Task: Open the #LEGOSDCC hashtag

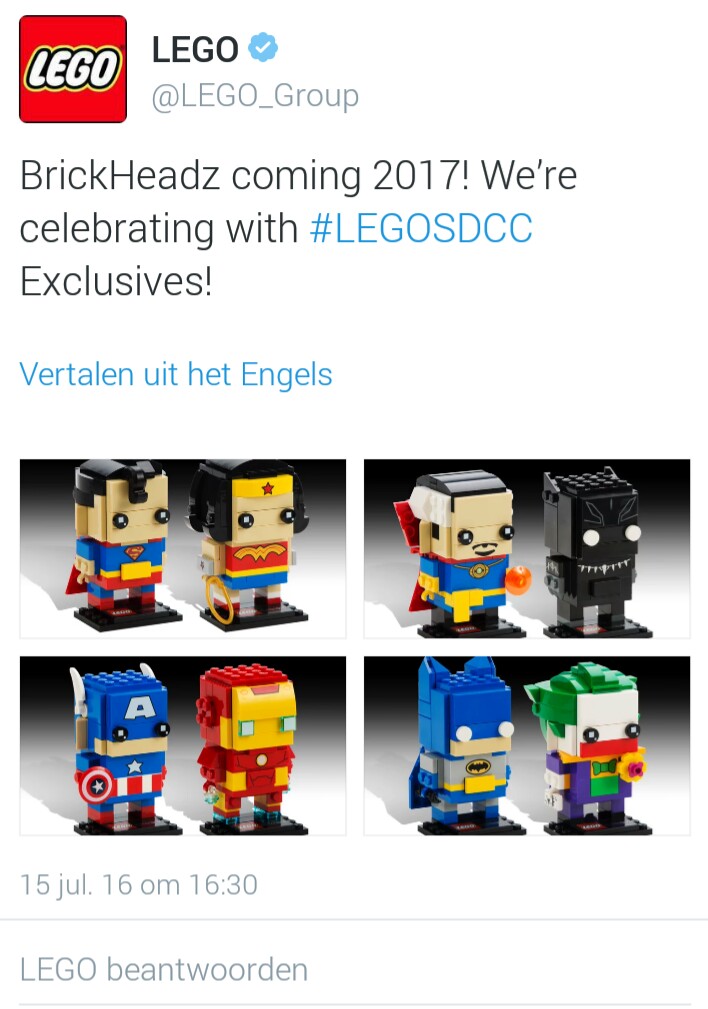Action: pyautogui.click(x=421, y=228)
